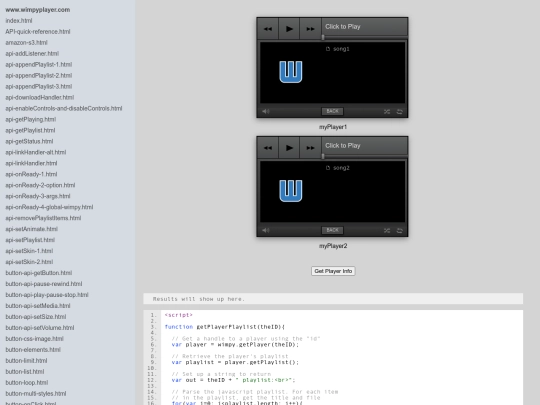Open api-linkHandler-alt.html link
Viewport: 540px width, 405px height.
(35, 152)
